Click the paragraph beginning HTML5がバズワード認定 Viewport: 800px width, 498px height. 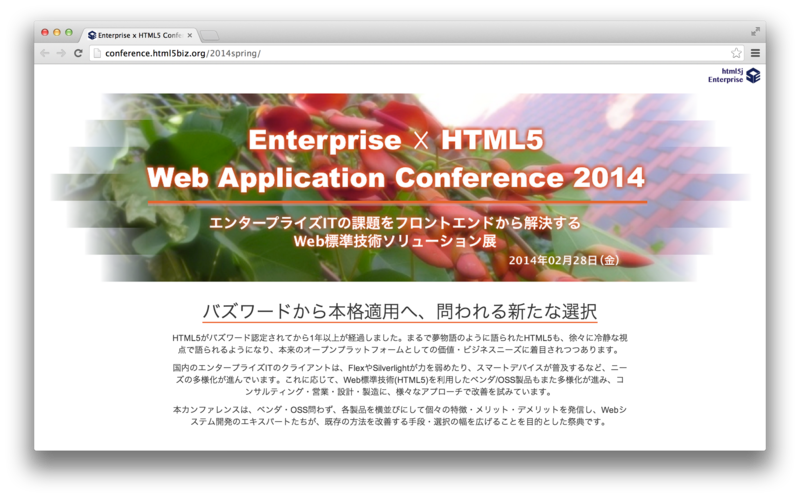coord(399,344)
